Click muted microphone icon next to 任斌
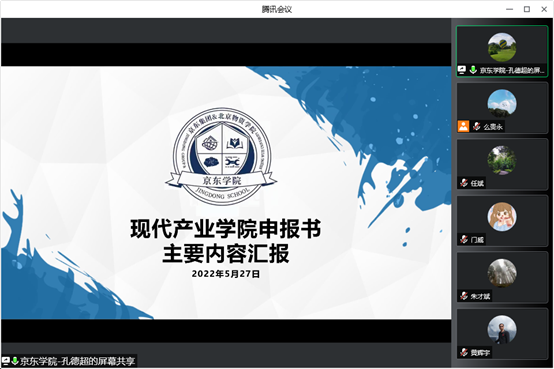 click(x=464, y=183)
